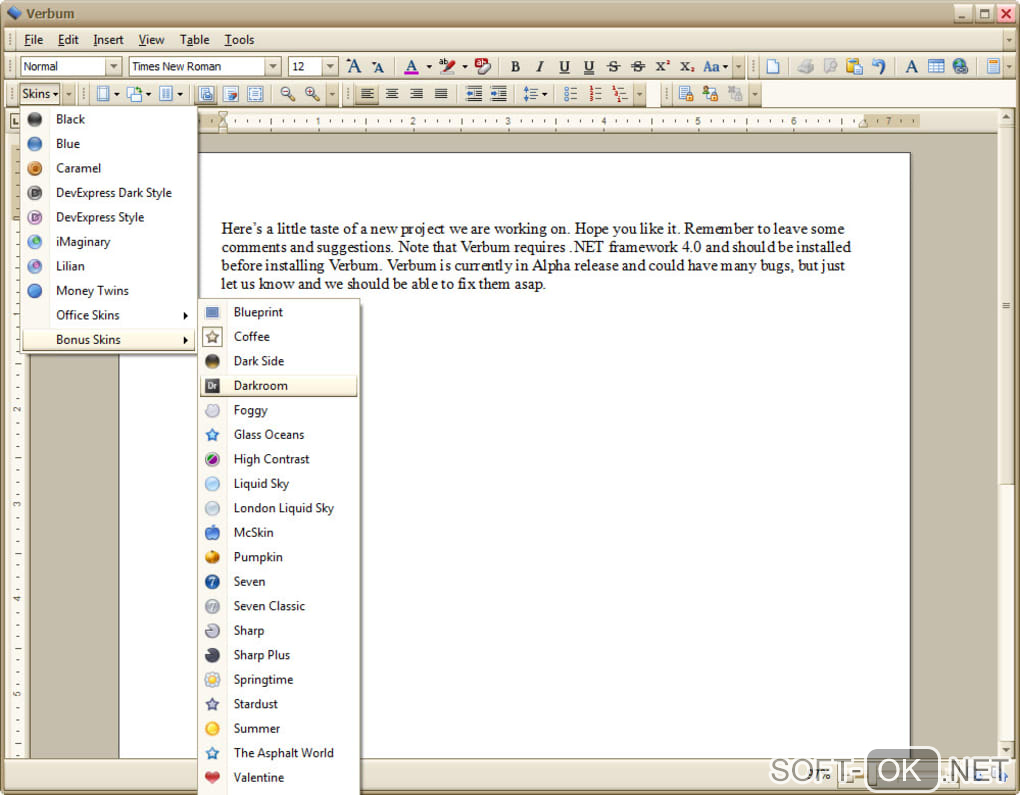Click the Paste clipboard icon

(854, 66)
